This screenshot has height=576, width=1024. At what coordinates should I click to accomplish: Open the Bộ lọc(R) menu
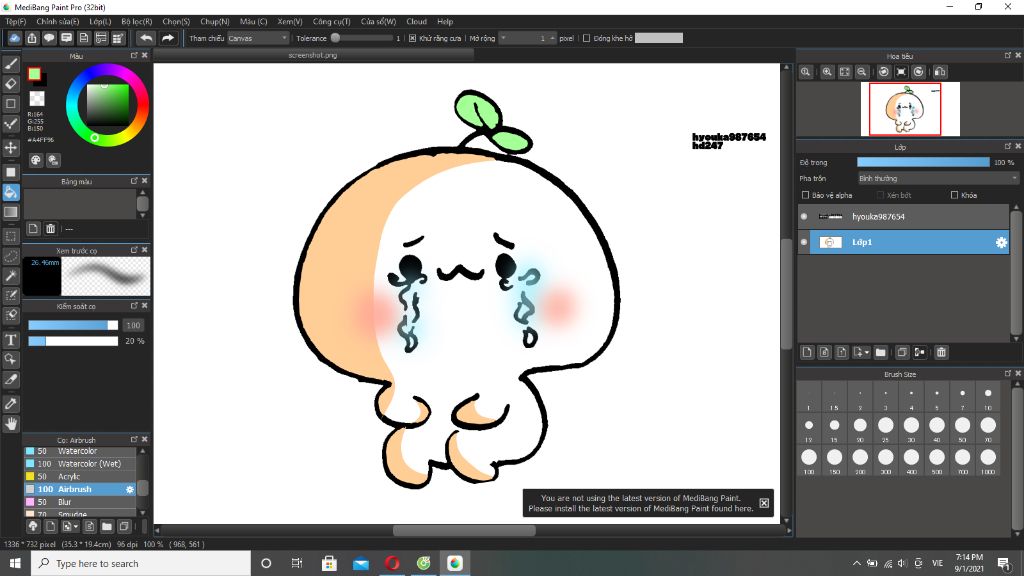tap(136, 22)
